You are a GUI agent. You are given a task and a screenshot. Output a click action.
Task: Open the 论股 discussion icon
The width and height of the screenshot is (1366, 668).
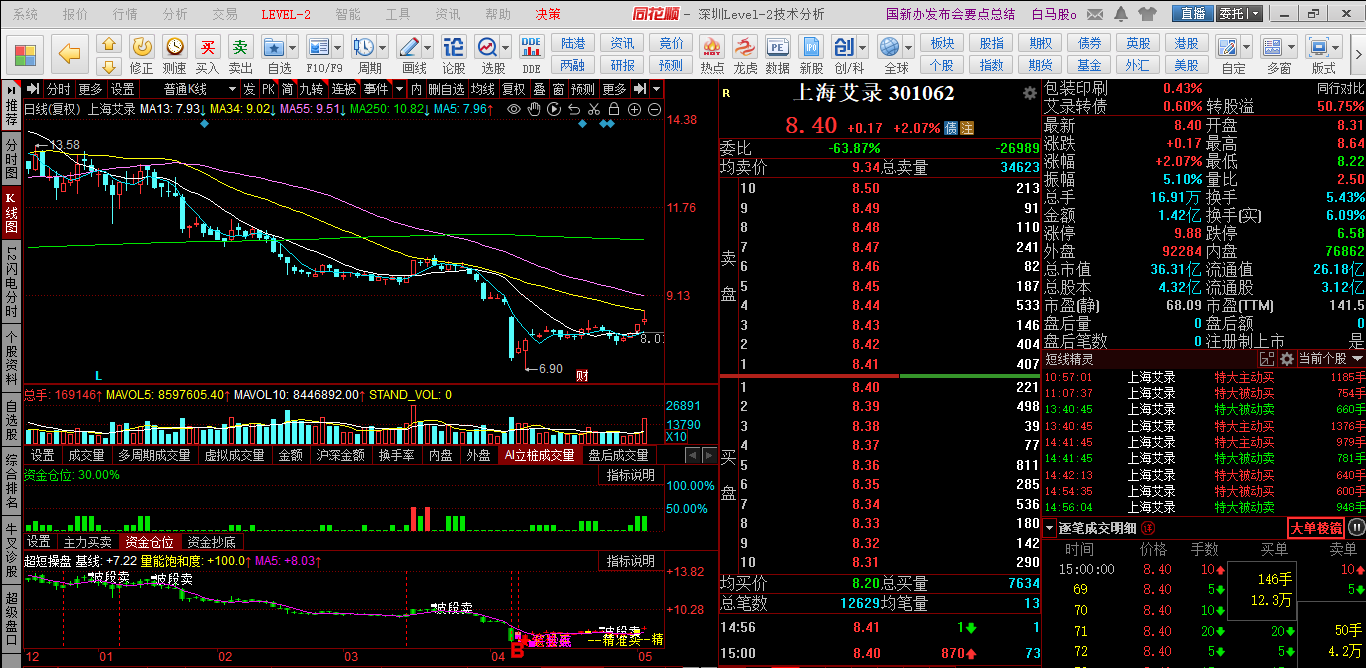[454, 47]
